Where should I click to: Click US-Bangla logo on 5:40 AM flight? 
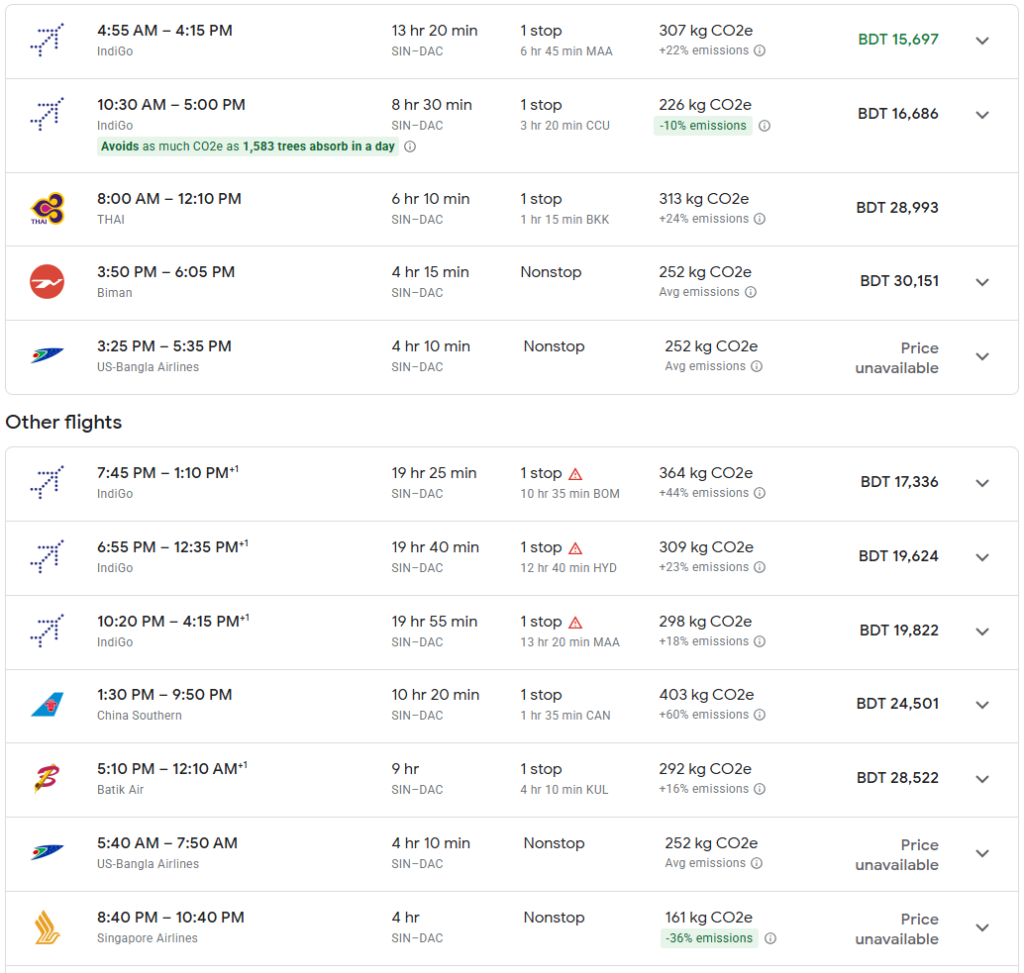click(47, 852)
